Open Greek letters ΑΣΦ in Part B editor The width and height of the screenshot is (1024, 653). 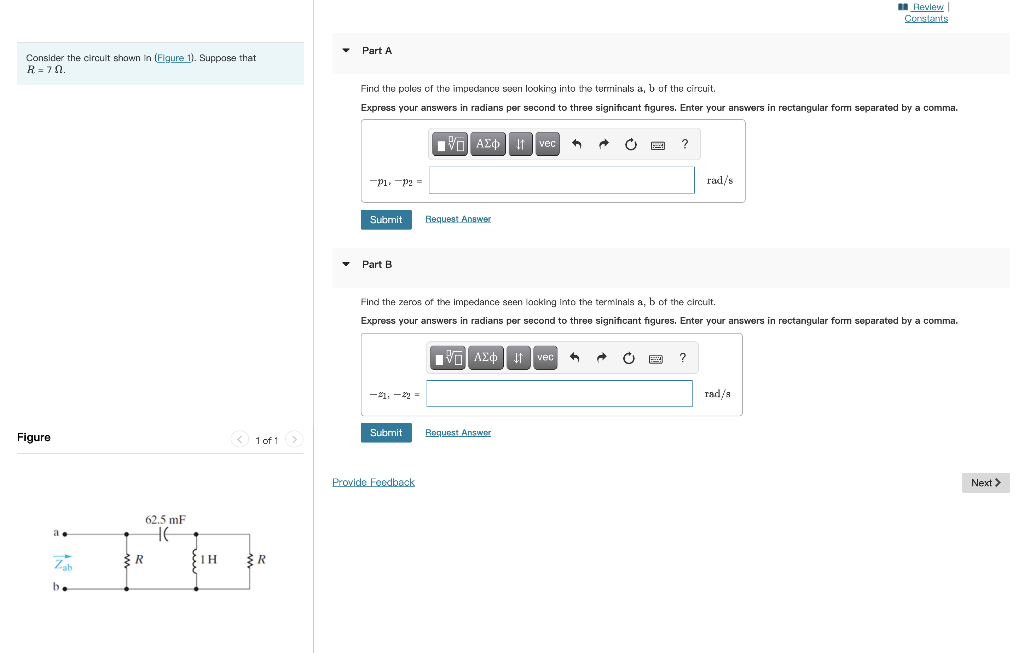click(x=485, y=357)
